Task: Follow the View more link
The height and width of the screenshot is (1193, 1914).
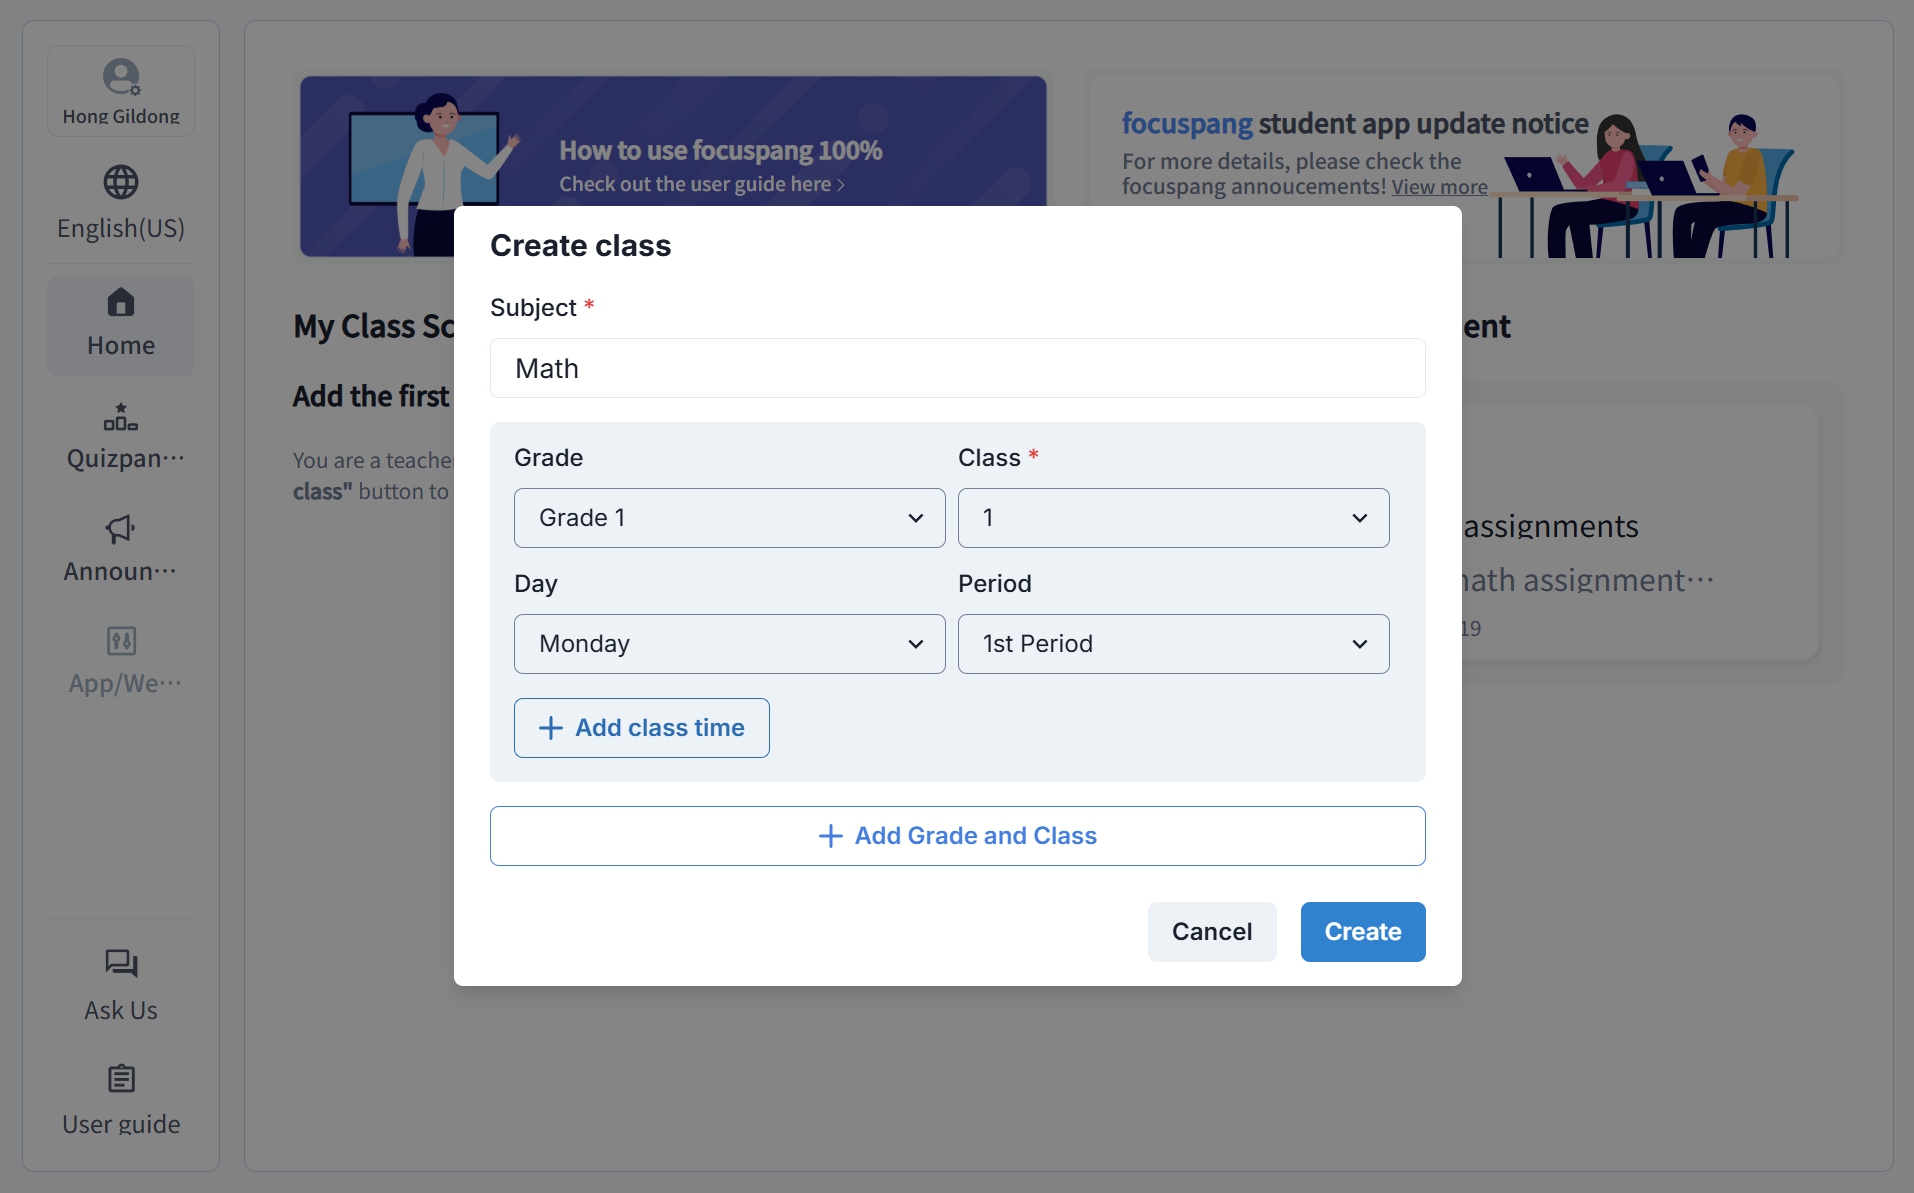Action: coord(1439,187)
